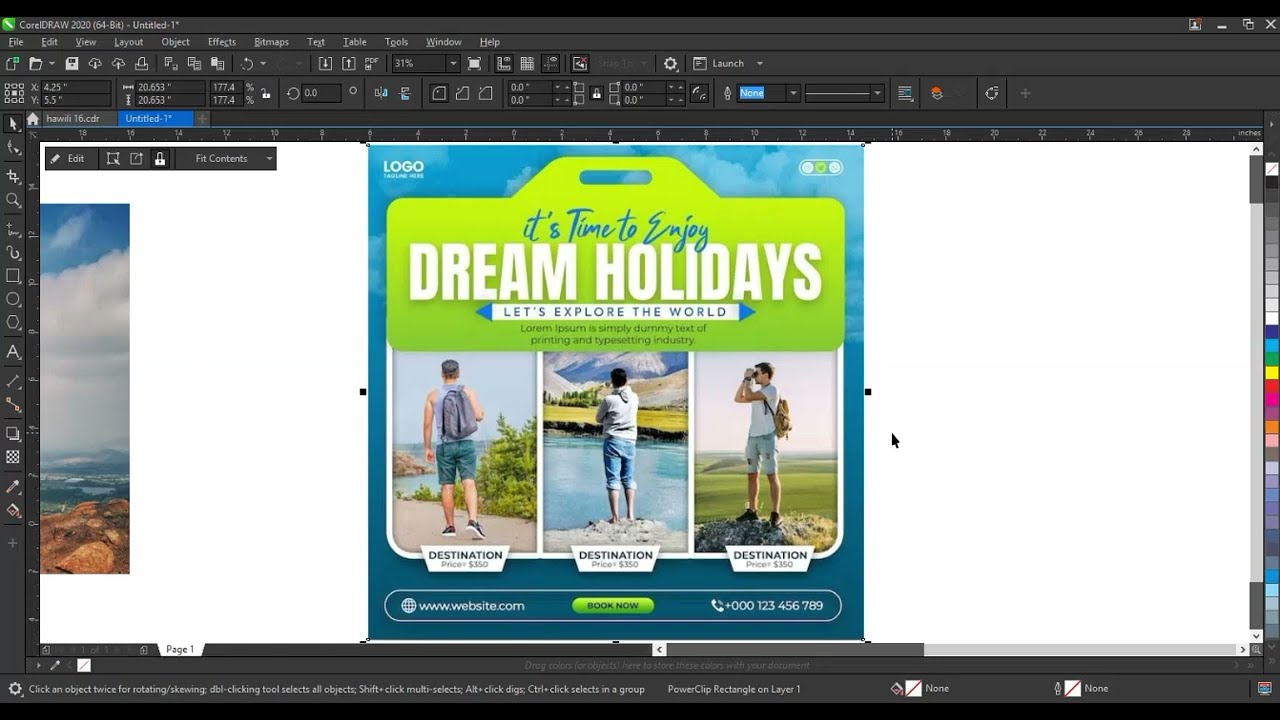Select the Drop Shadow tool

coord(13,433)
